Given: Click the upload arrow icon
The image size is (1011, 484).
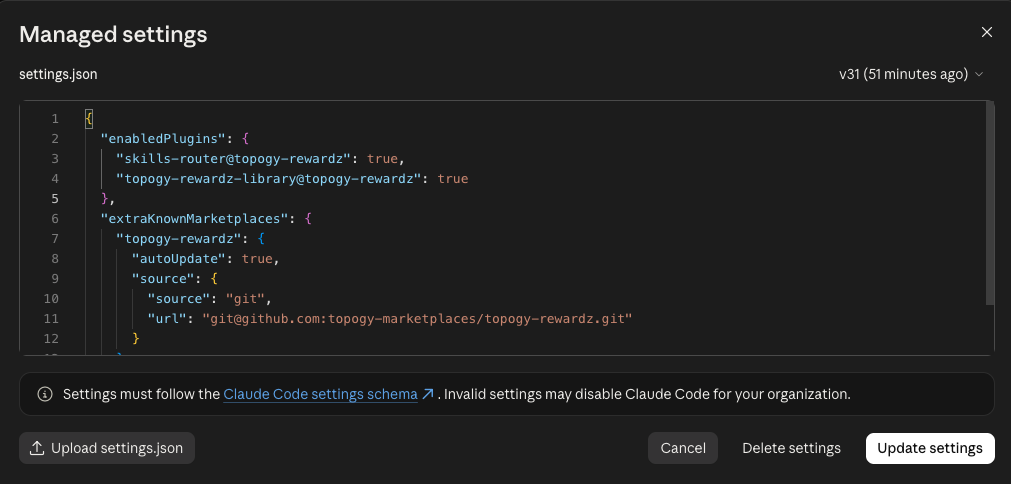Looking at the screenshot, I should click(x=37, y=448).
